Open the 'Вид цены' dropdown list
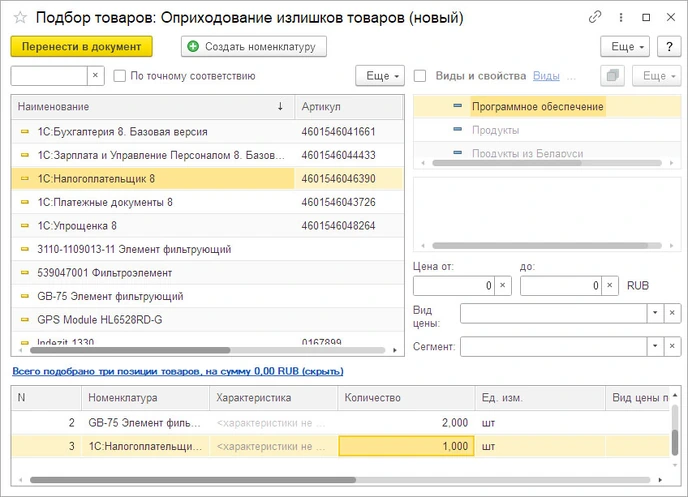Image resolution: width=688 pixels, height=497 pixels. pyautogui.click(x=655, y=313)
